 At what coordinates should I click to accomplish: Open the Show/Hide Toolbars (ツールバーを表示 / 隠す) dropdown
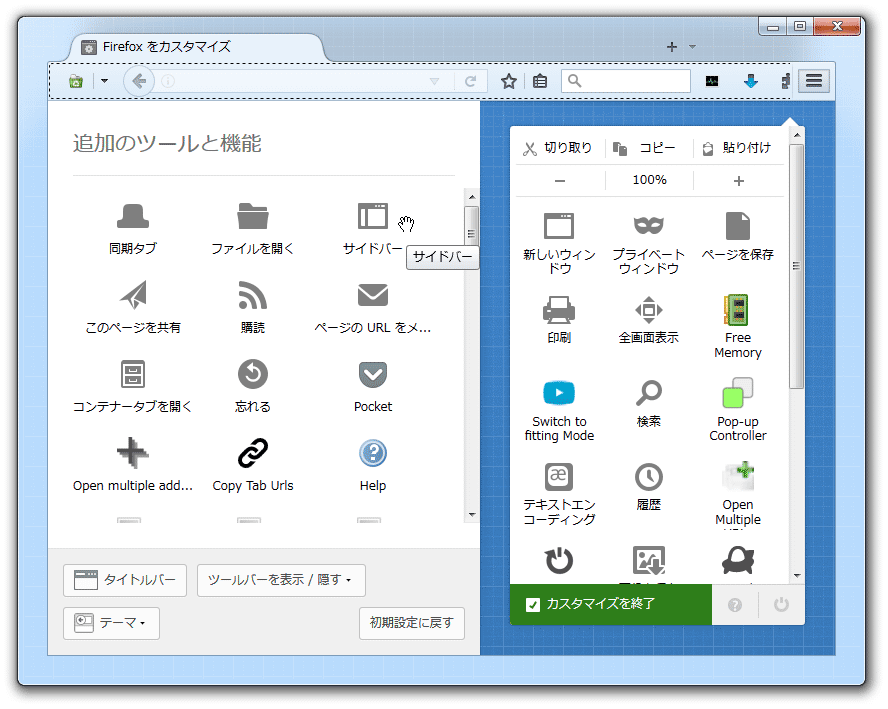(x=281, y=580)
